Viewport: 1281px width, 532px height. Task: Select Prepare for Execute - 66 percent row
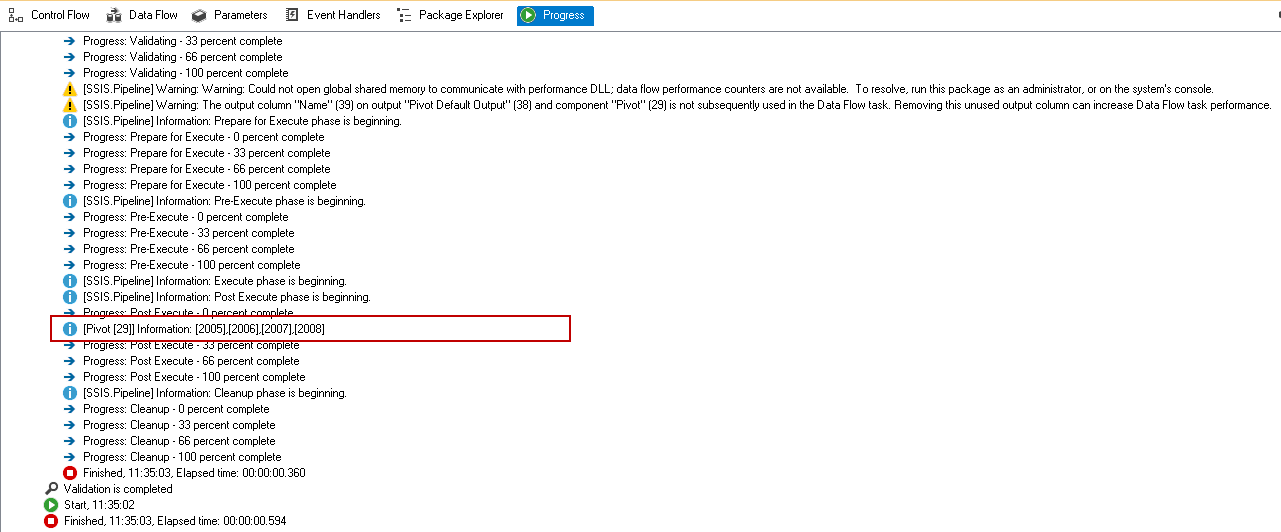point(207,169)
